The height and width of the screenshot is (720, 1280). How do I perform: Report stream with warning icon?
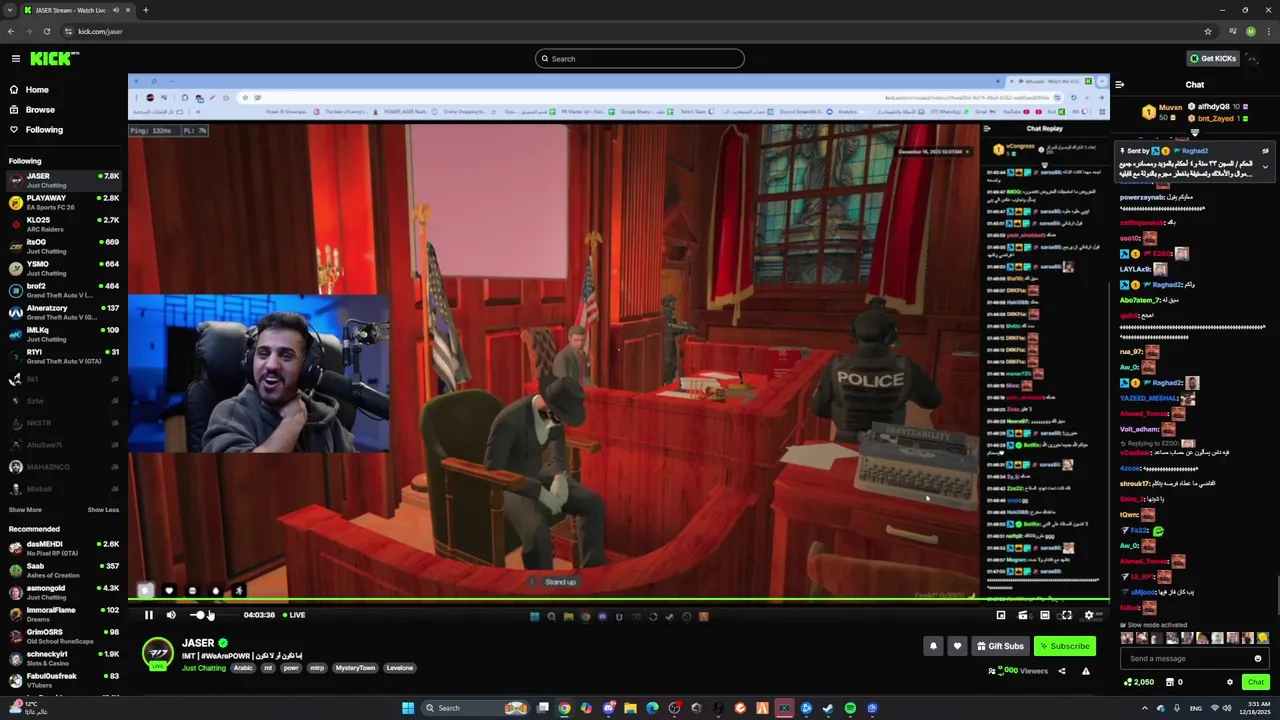1086,671
